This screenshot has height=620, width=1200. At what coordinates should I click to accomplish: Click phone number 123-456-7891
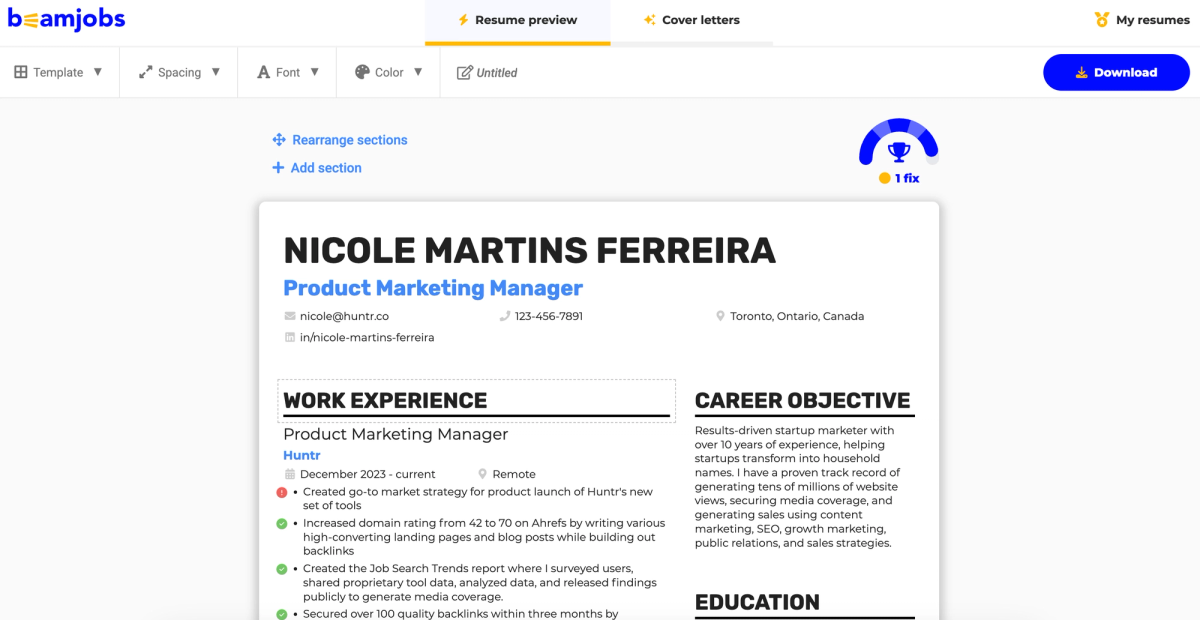[549, 316]
